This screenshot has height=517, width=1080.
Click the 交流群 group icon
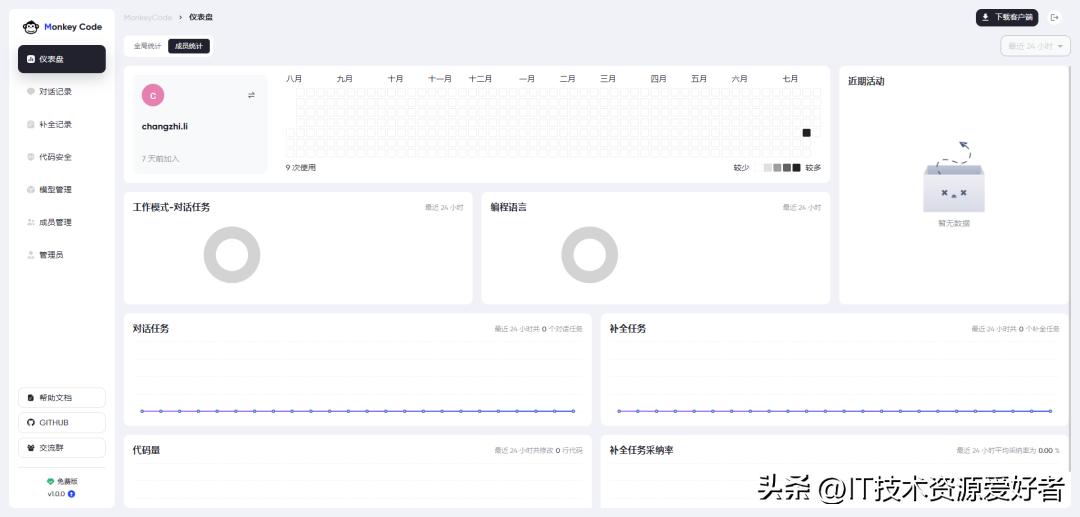coord(30,448)
